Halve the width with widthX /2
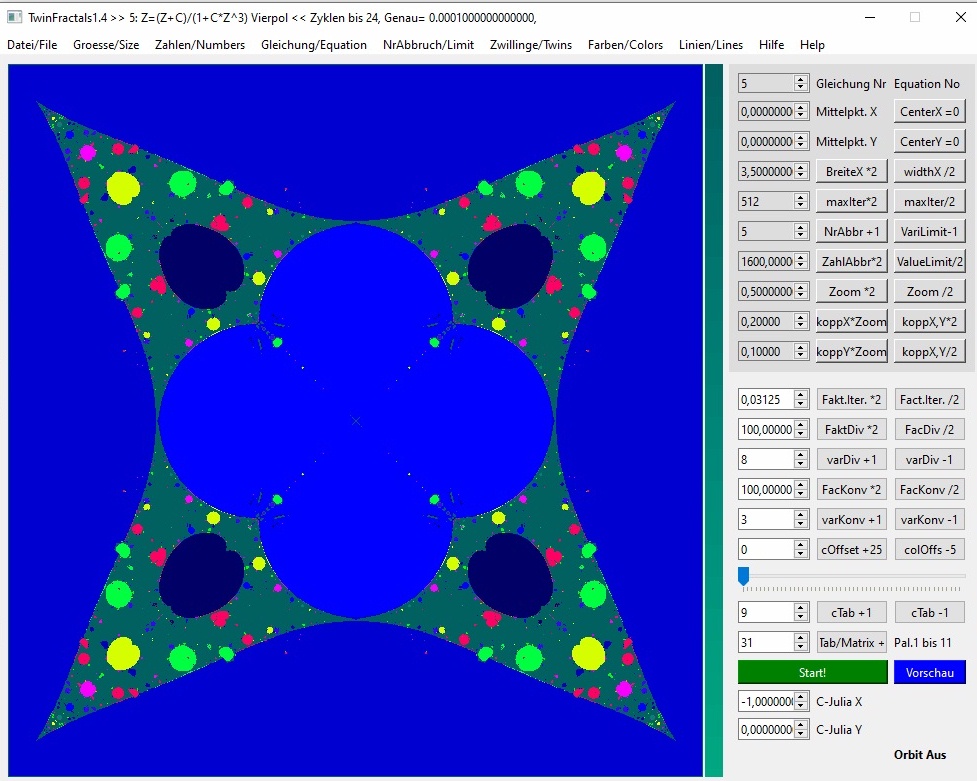977x781 pixels. pyautogui.click(x=930, y=171)
